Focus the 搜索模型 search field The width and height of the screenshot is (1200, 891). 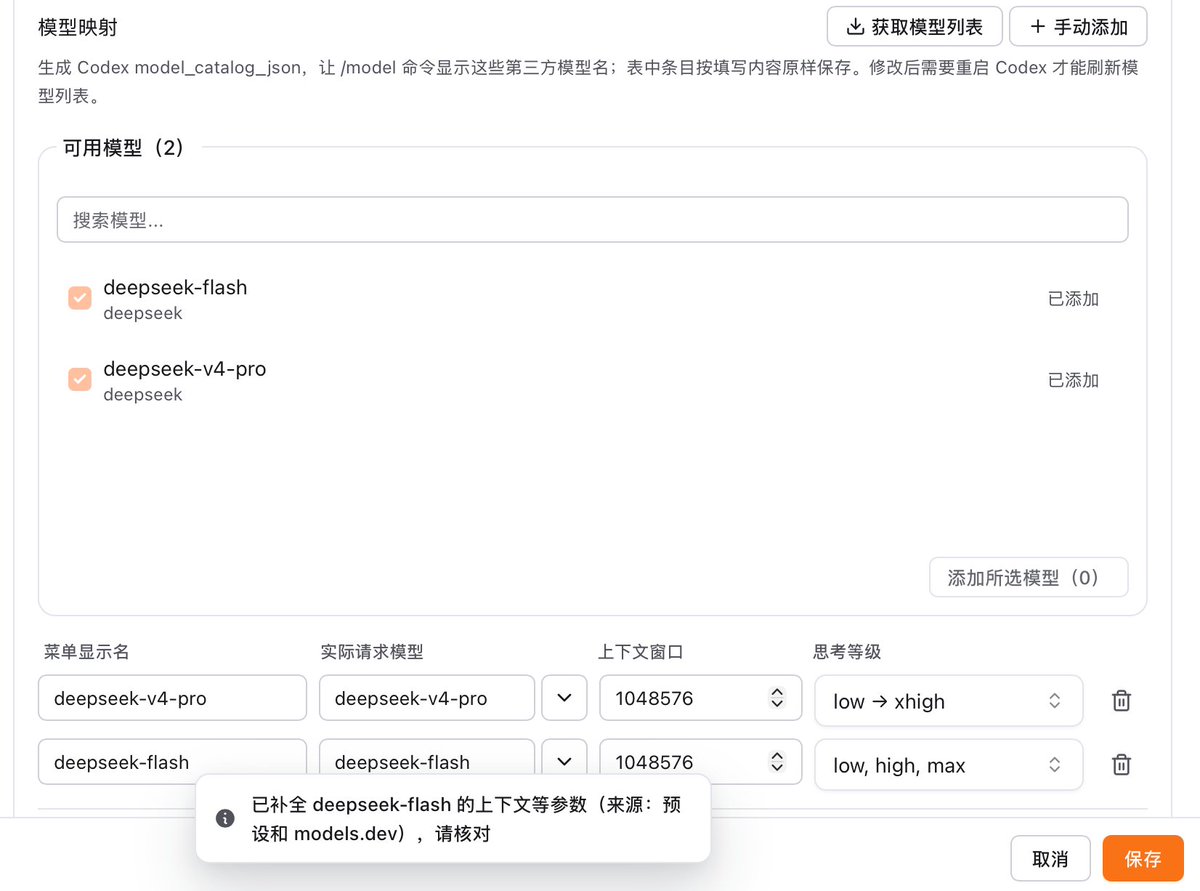click(x=593, y=220)
